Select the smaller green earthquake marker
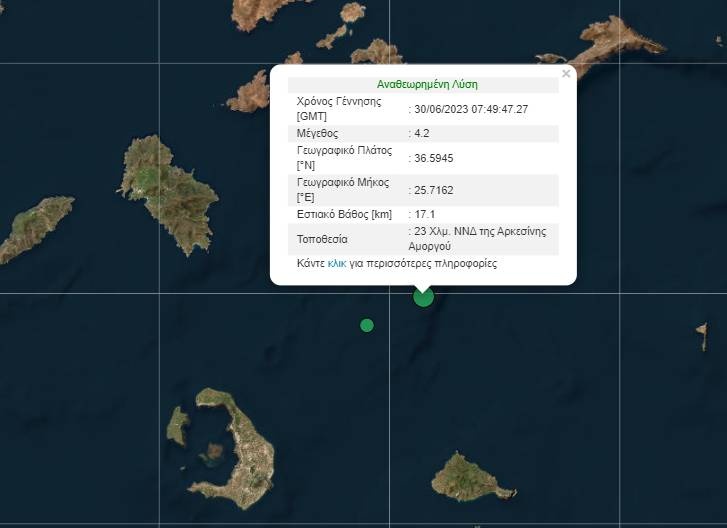 tap(367, 325)
